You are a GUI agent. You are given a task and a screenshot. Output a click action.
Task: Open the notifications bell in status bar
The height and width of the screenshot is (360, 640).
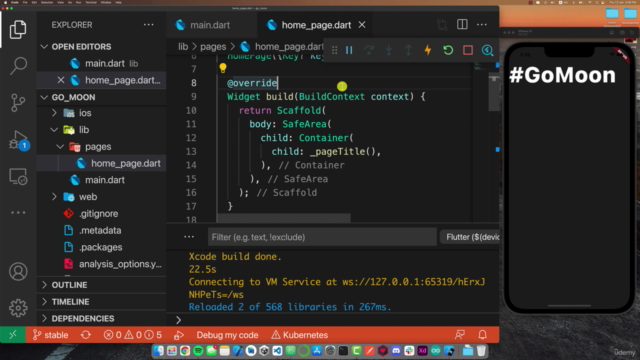coord(482,335)
